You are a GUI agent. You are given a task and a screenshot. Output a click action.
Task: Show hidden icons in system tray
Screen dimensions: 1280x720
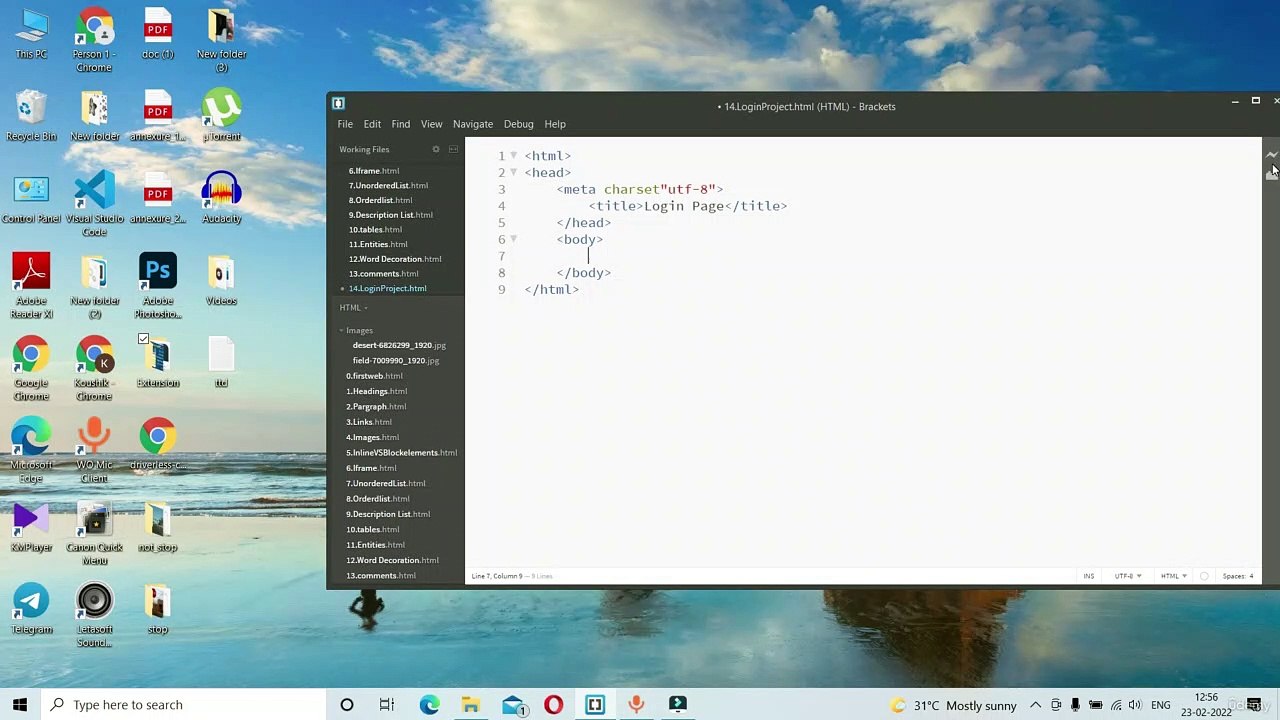pos(1036,705)
